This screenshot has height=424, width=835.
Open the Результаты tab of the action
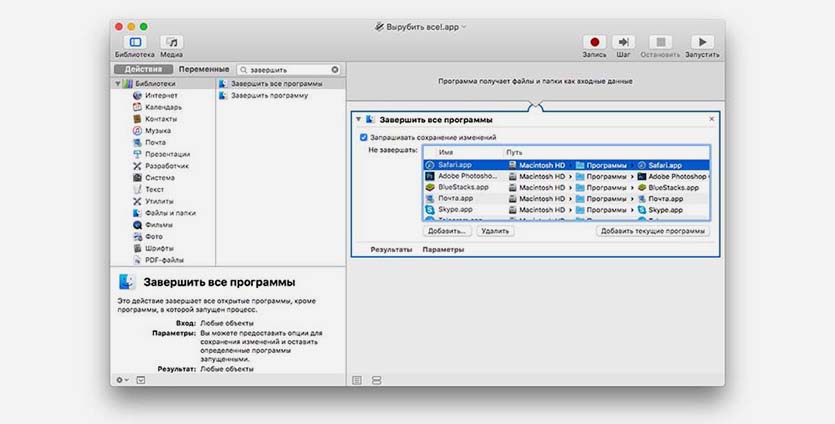coord(391,249)
